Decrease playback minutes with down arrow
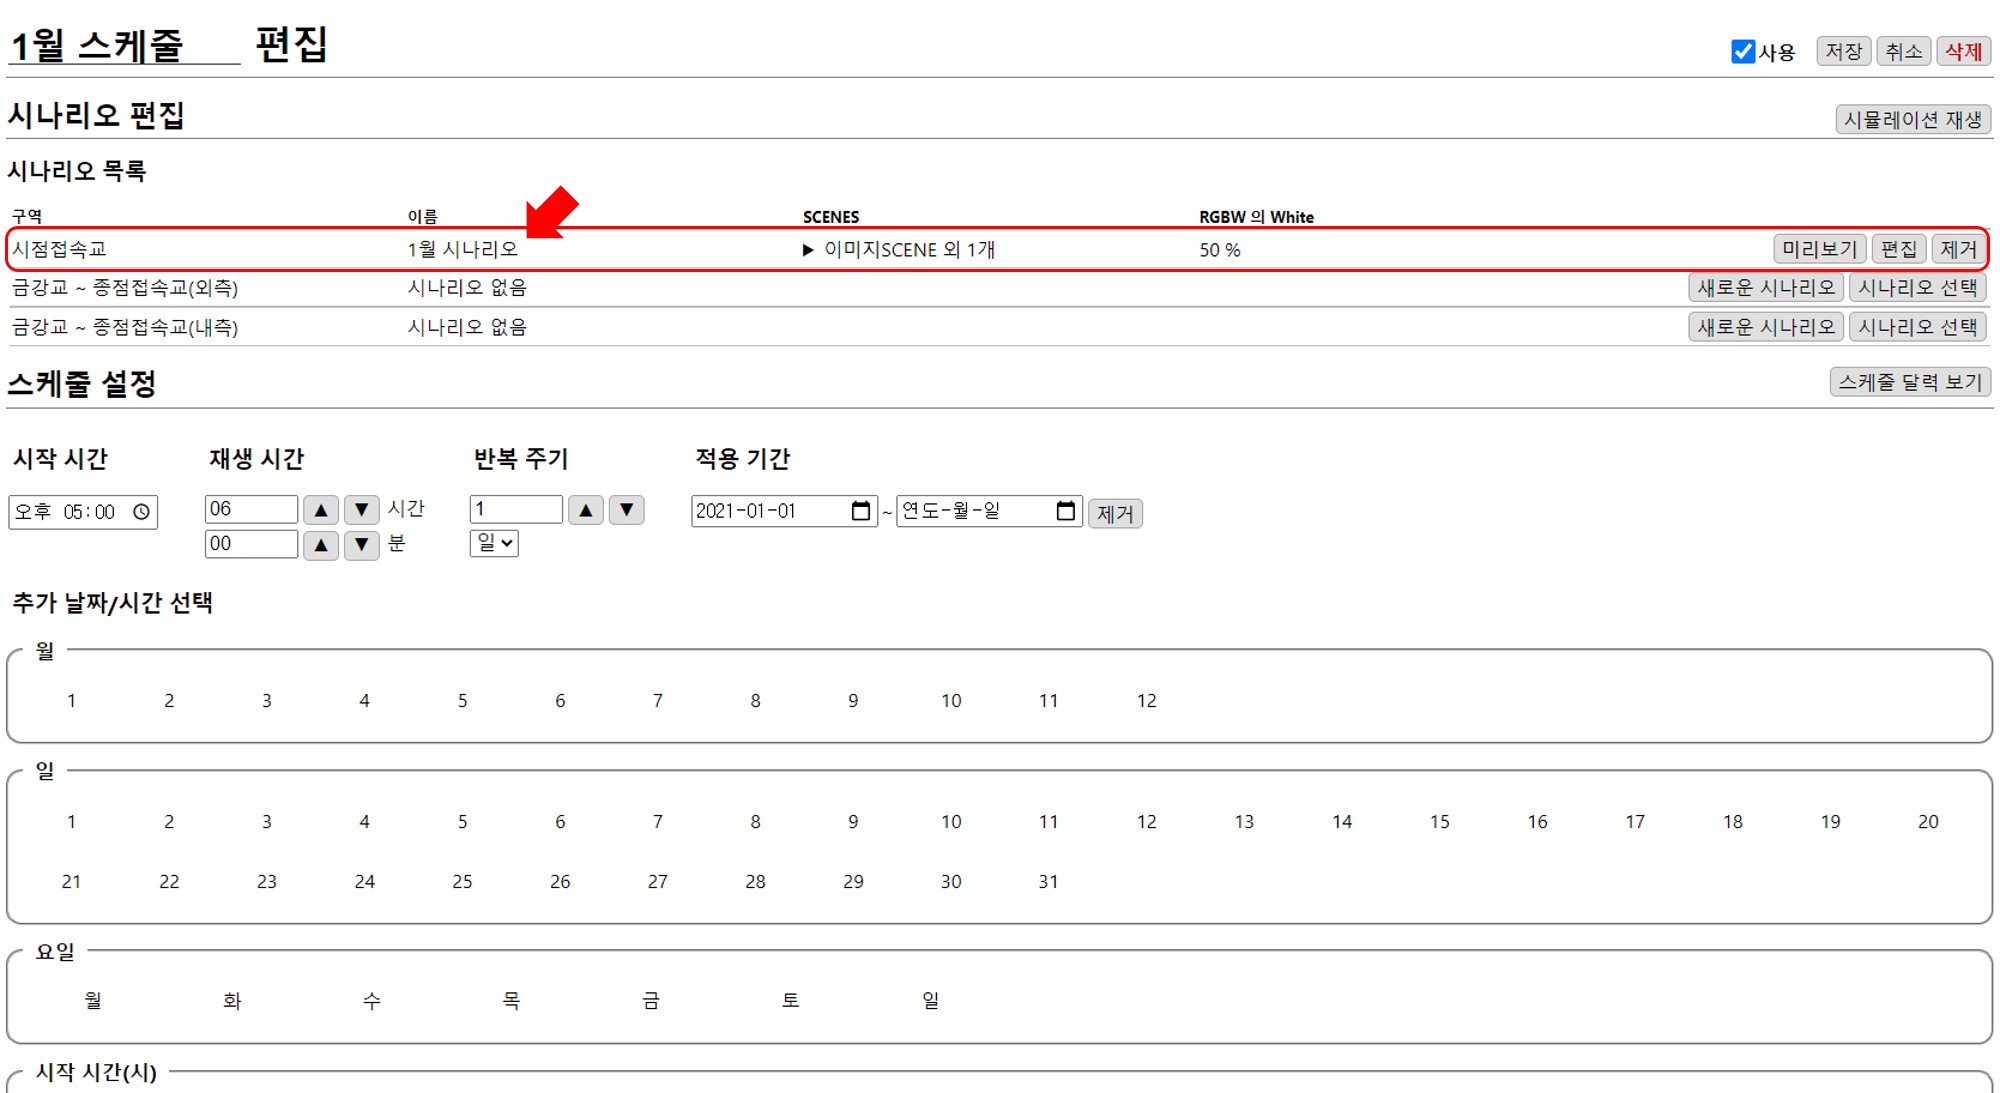Image resolution: width=2000 pixels, height=1093 pixels. (x=362, y=545)
